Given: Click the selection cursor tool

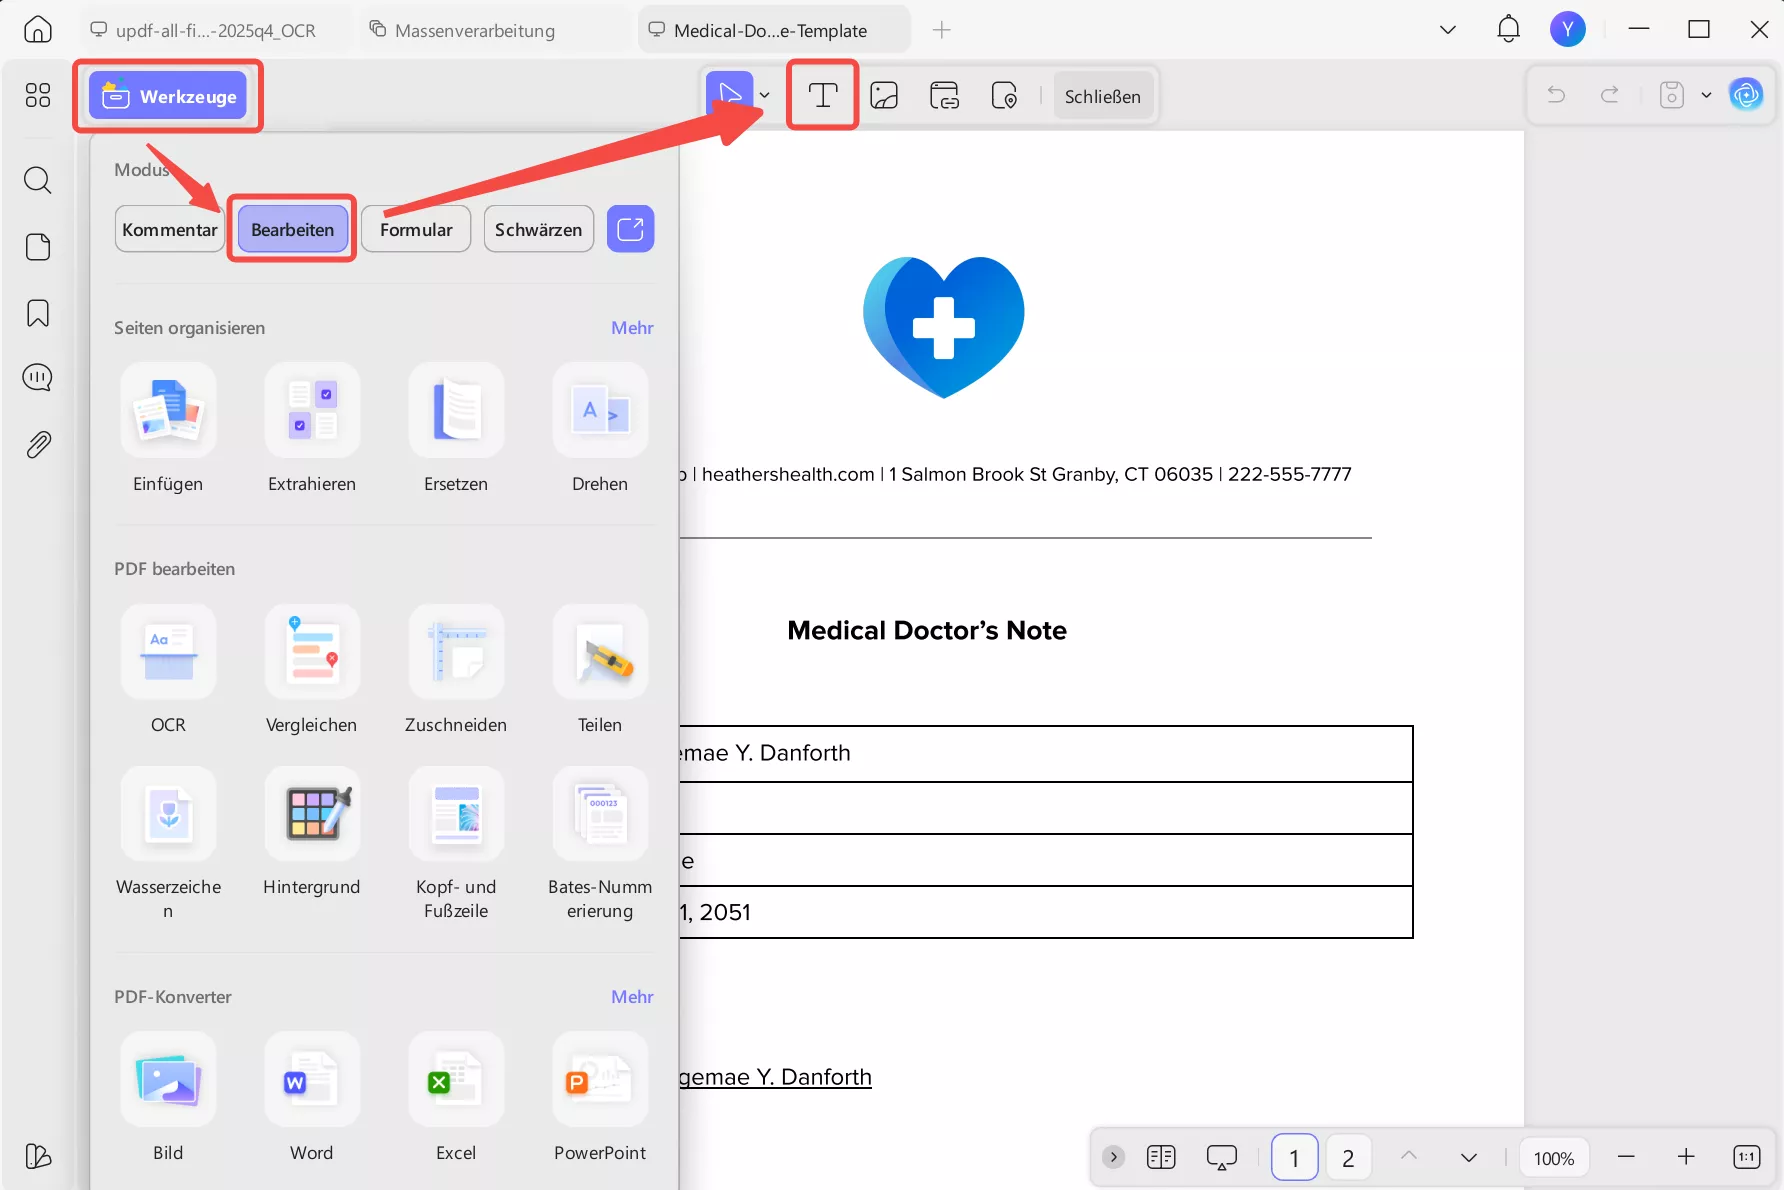Looking at the screenshot, I should pyautogui.click(x=730, y=95).
